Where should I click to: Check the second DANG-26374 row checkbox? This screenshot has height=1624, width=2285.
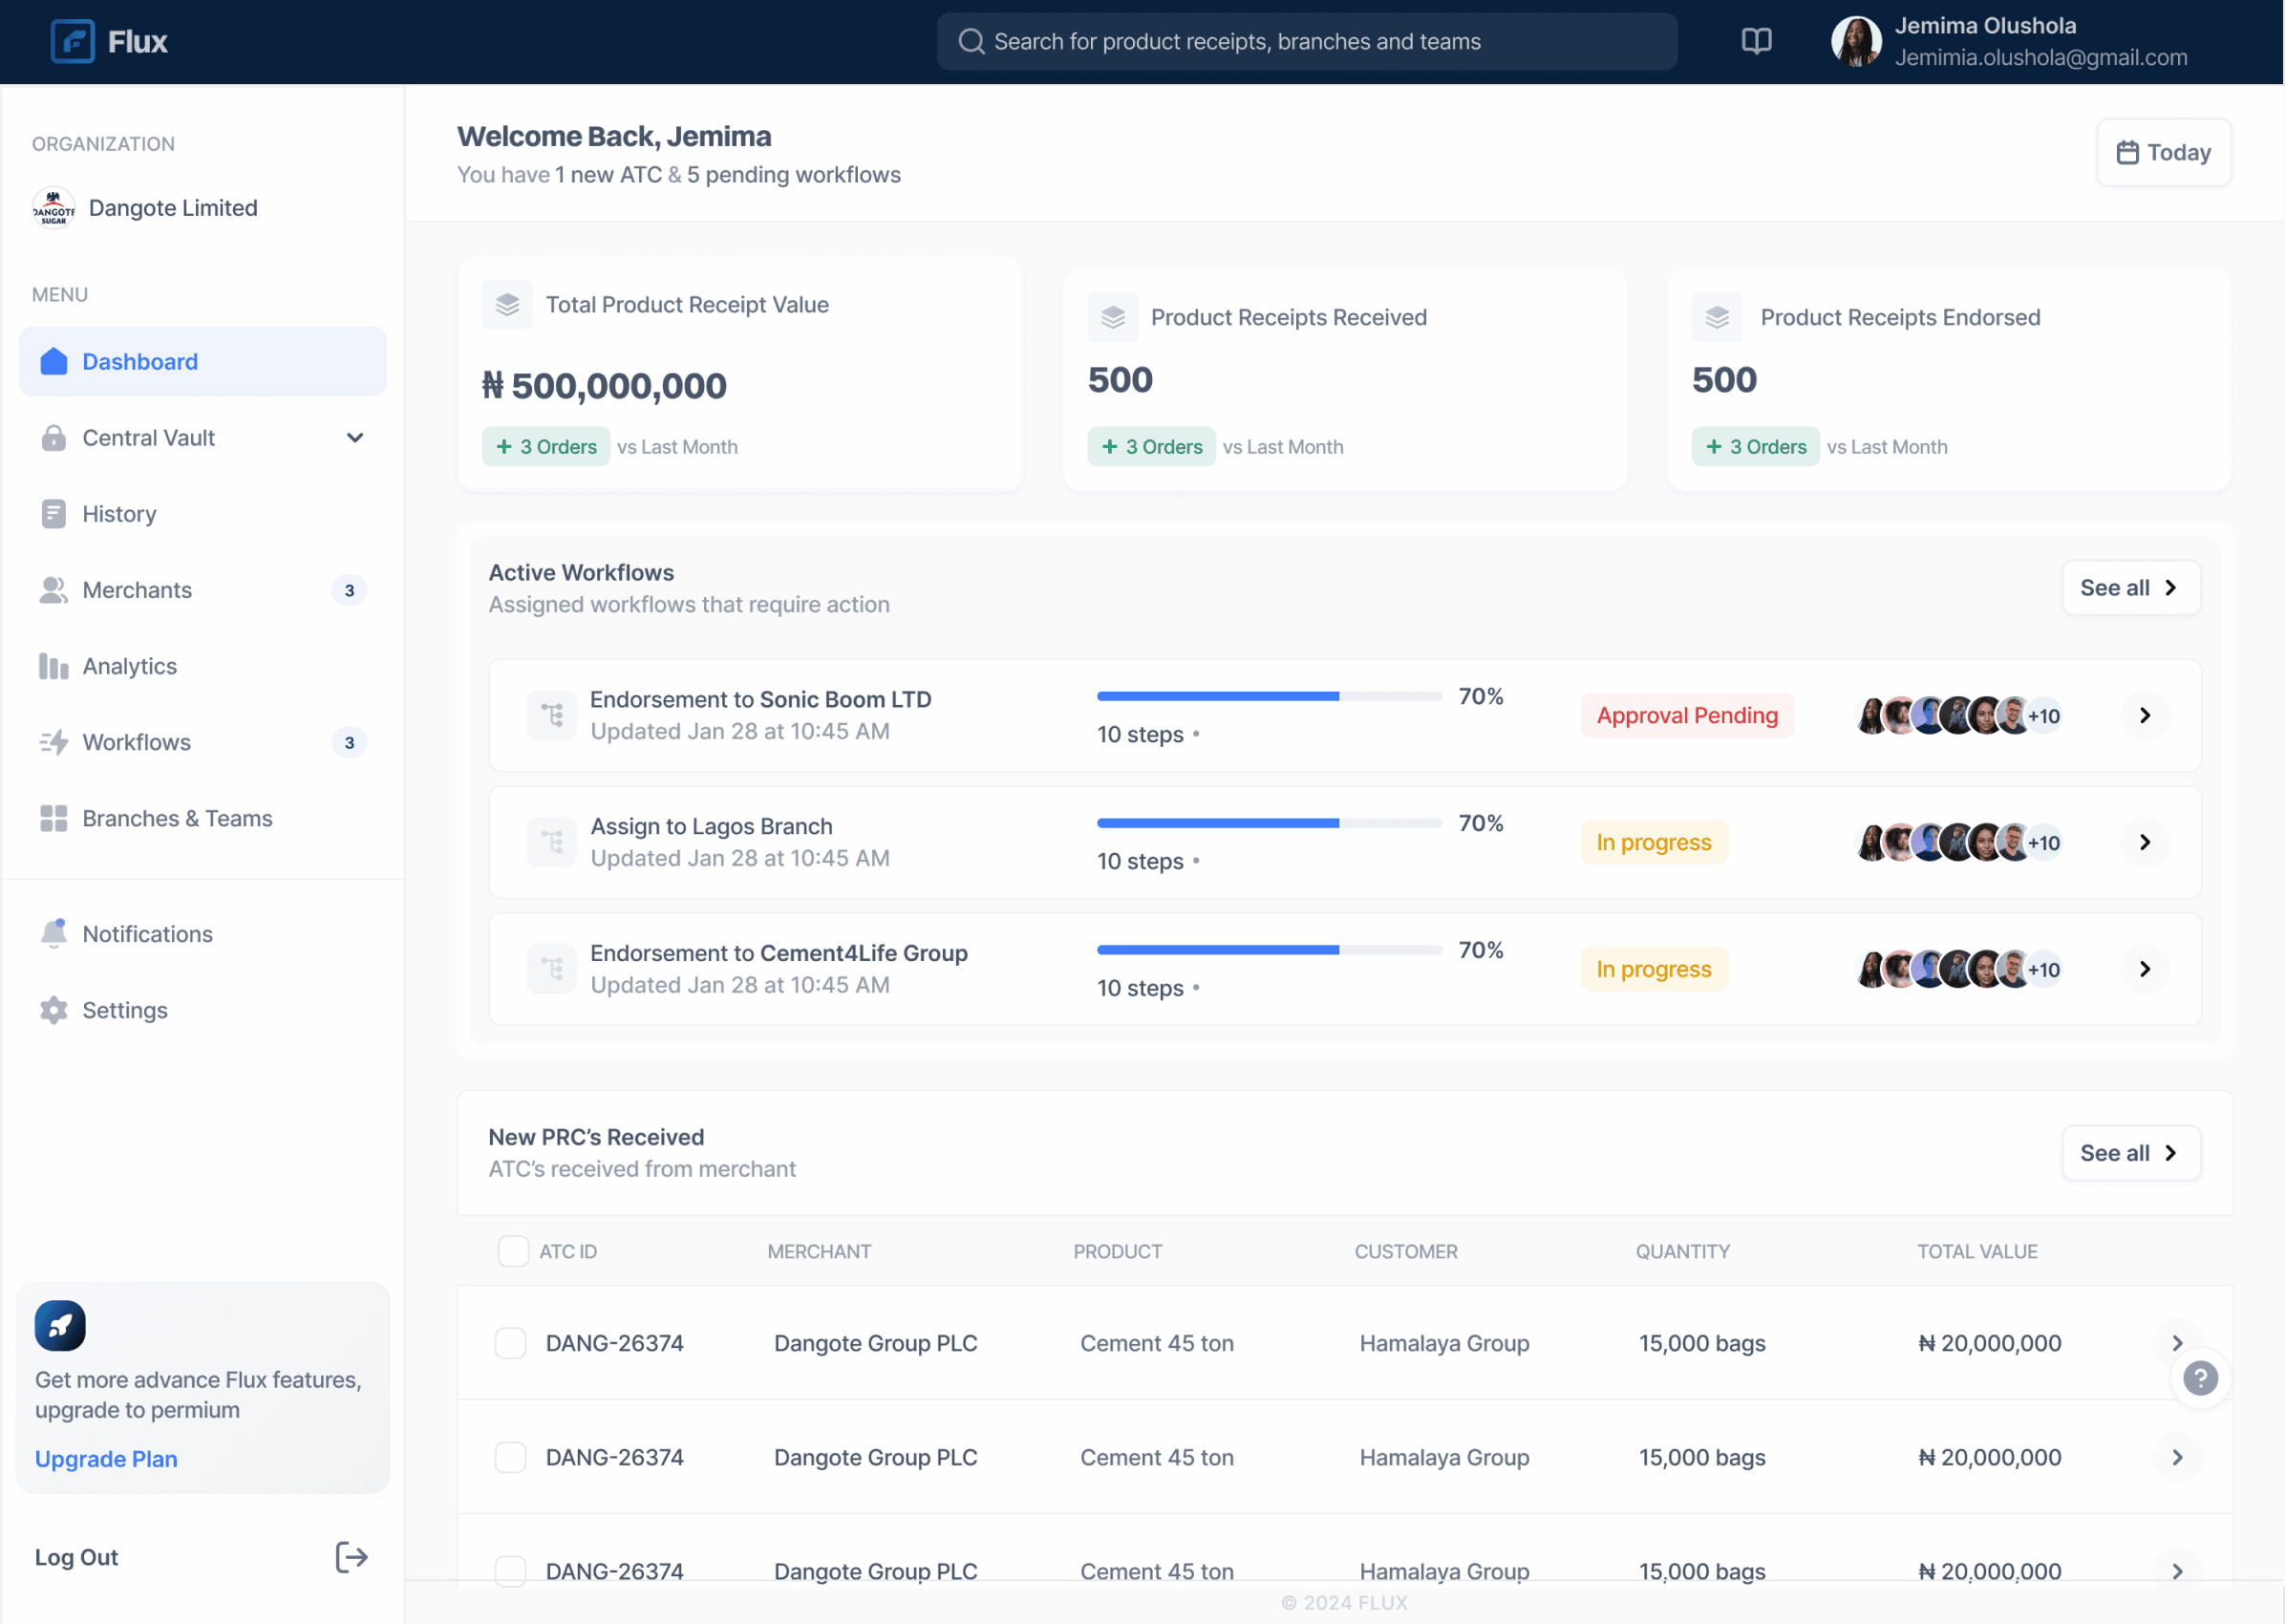pos(511,1457)
